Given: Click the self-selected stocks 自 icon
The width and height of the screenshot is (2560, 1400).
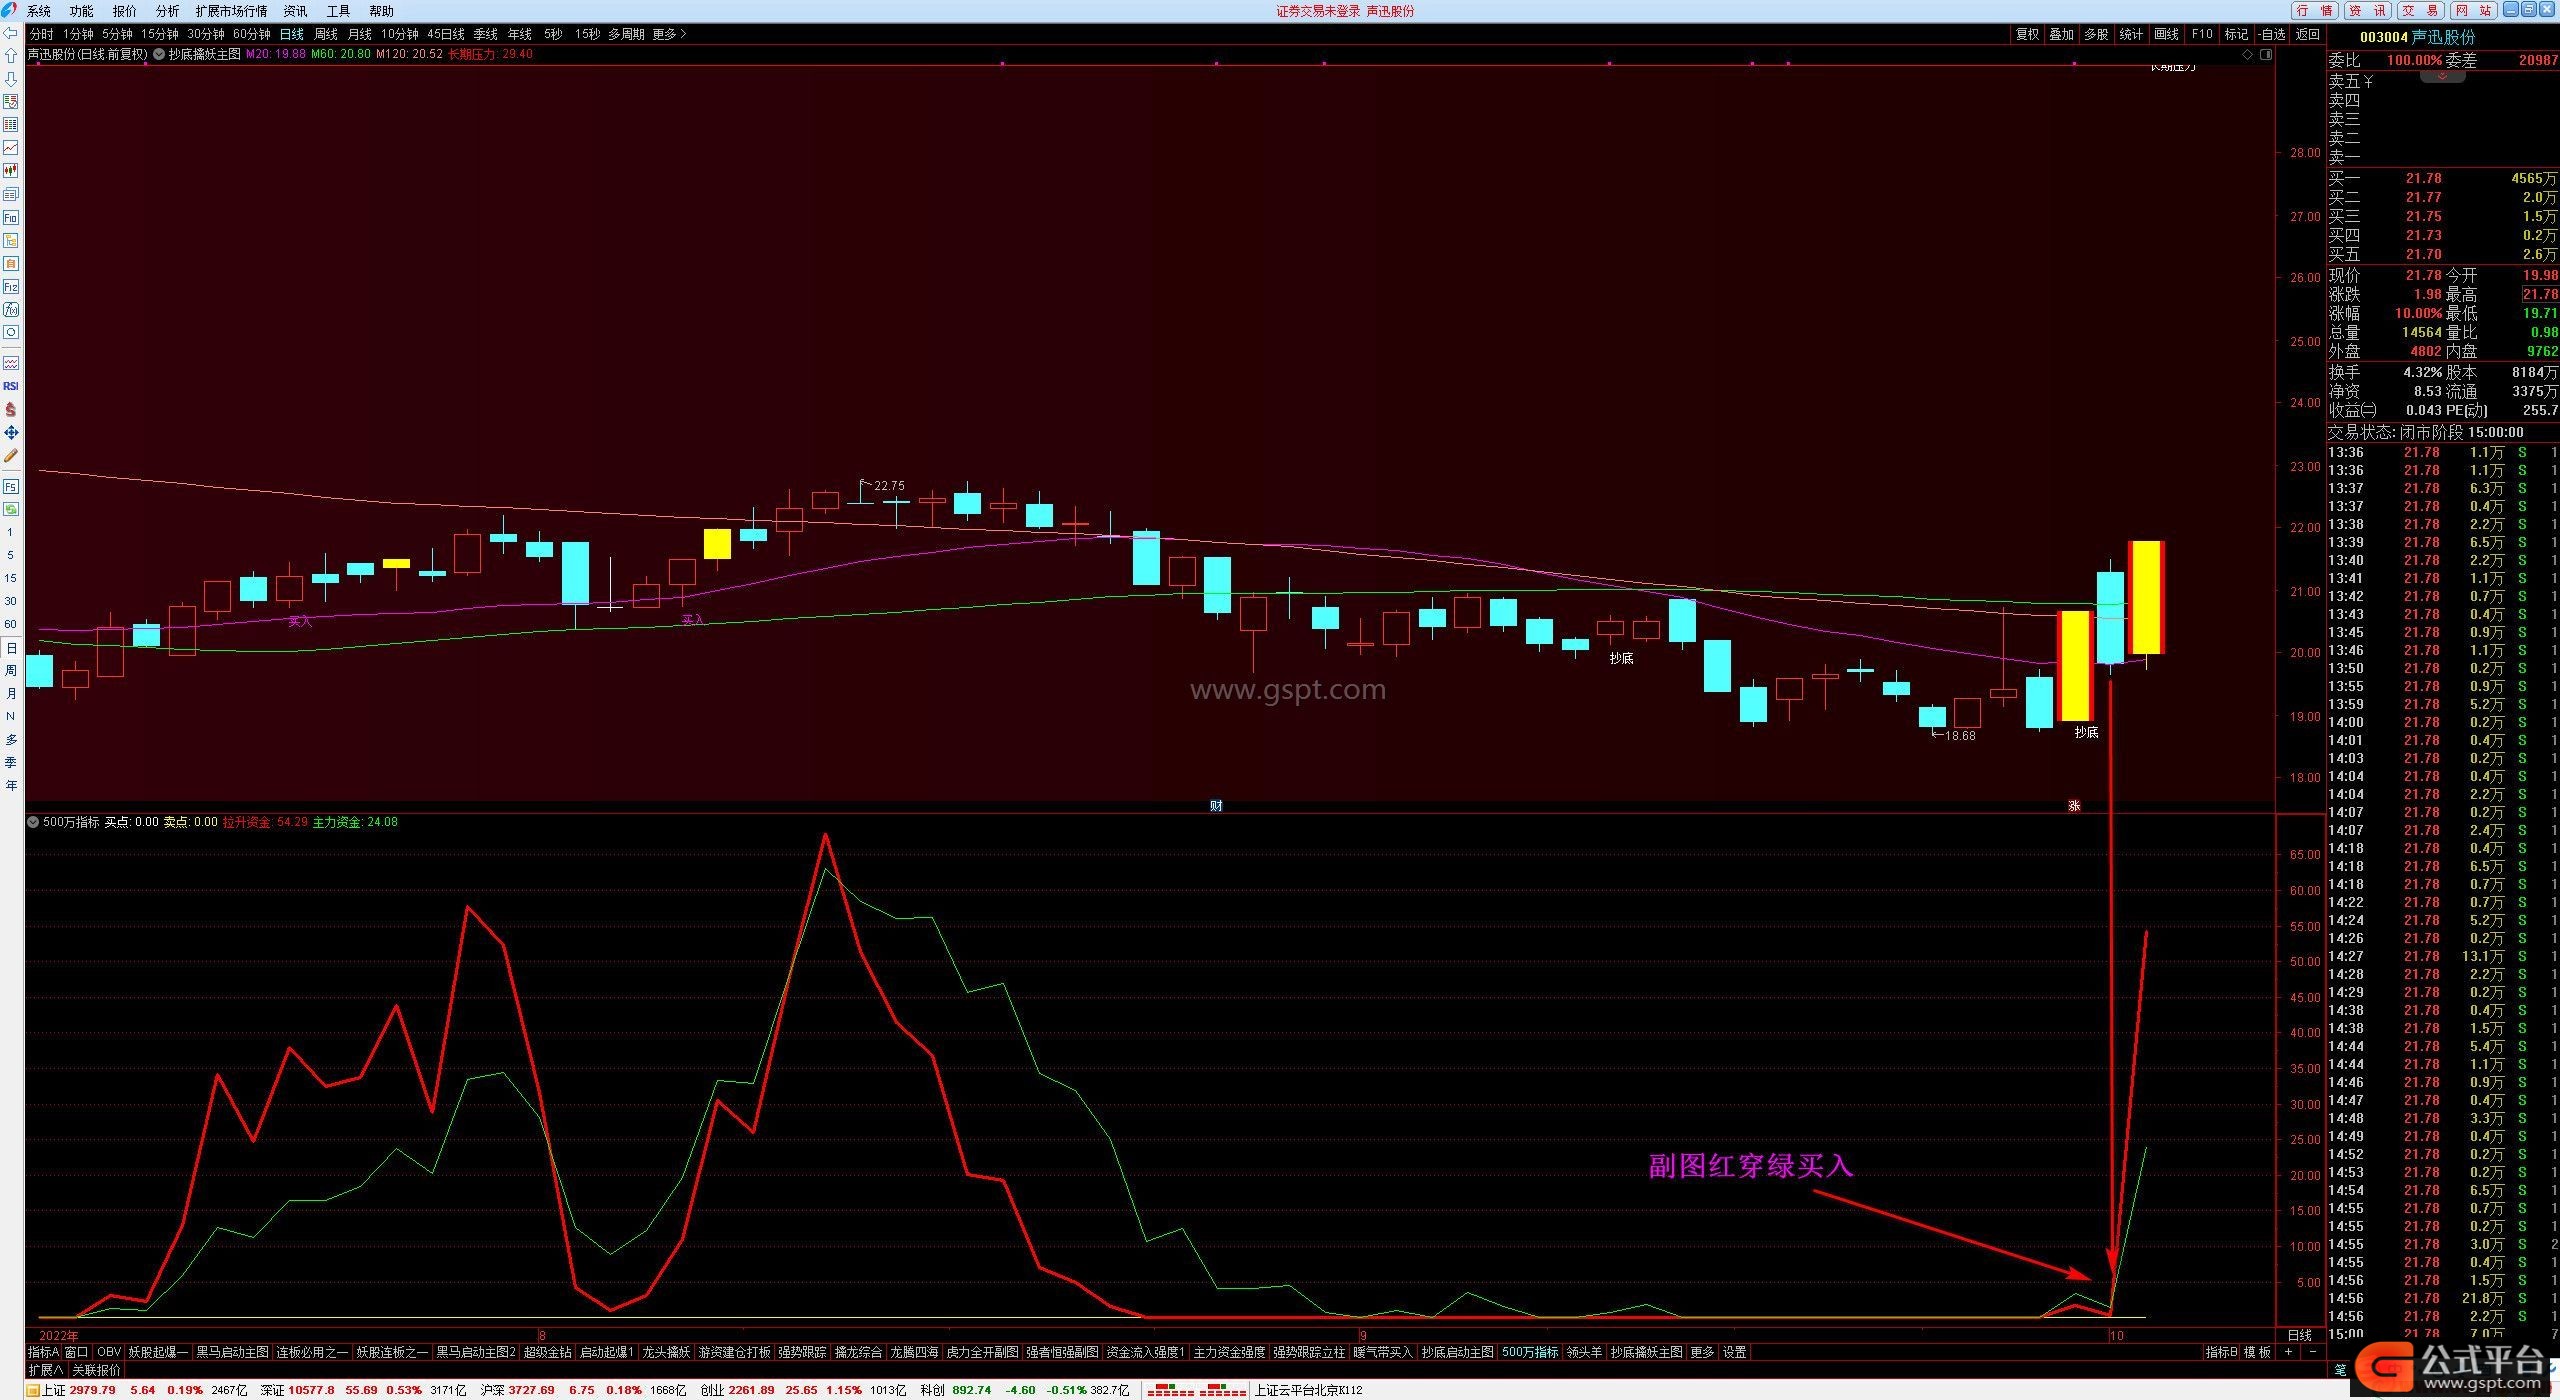Looking at the screenshot, I should pos(11,263).
